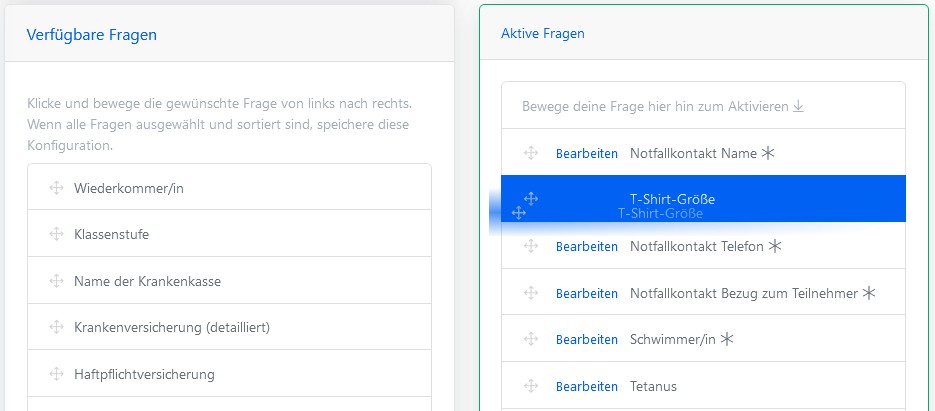The image size is (935, 411).
Task: Click move icon next to Klassenstufe
Action: 56,234
